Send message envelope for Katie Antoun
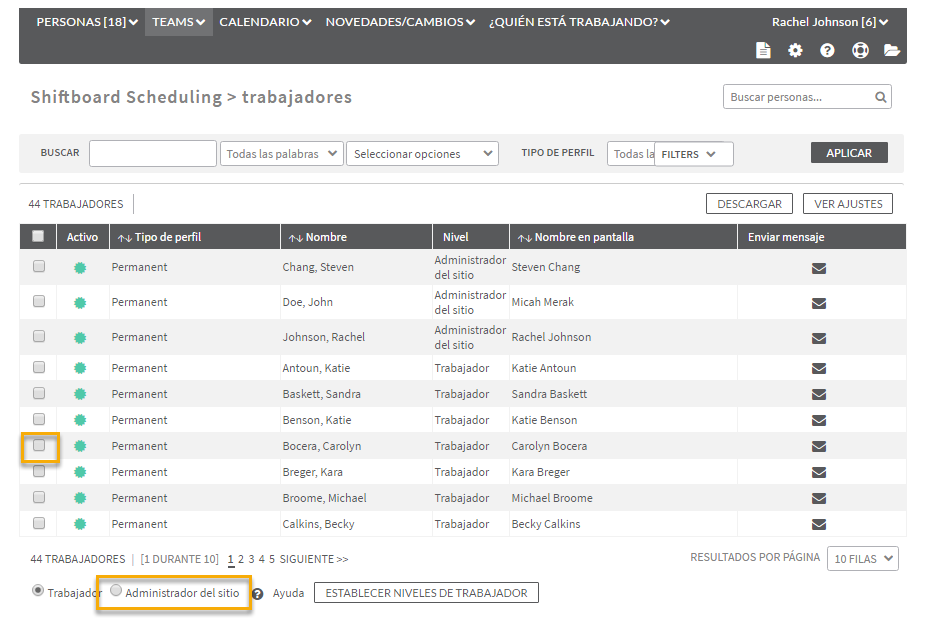Image resolution: width=929 pixels, height=619 pixels. (x=819, y=368)
